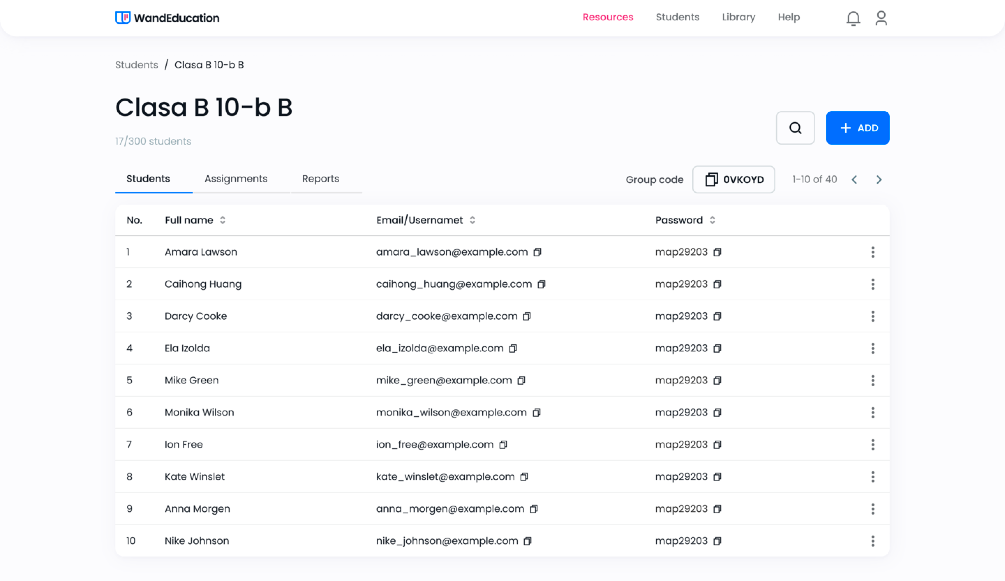Click the search magnifier button

coord(795,128)
